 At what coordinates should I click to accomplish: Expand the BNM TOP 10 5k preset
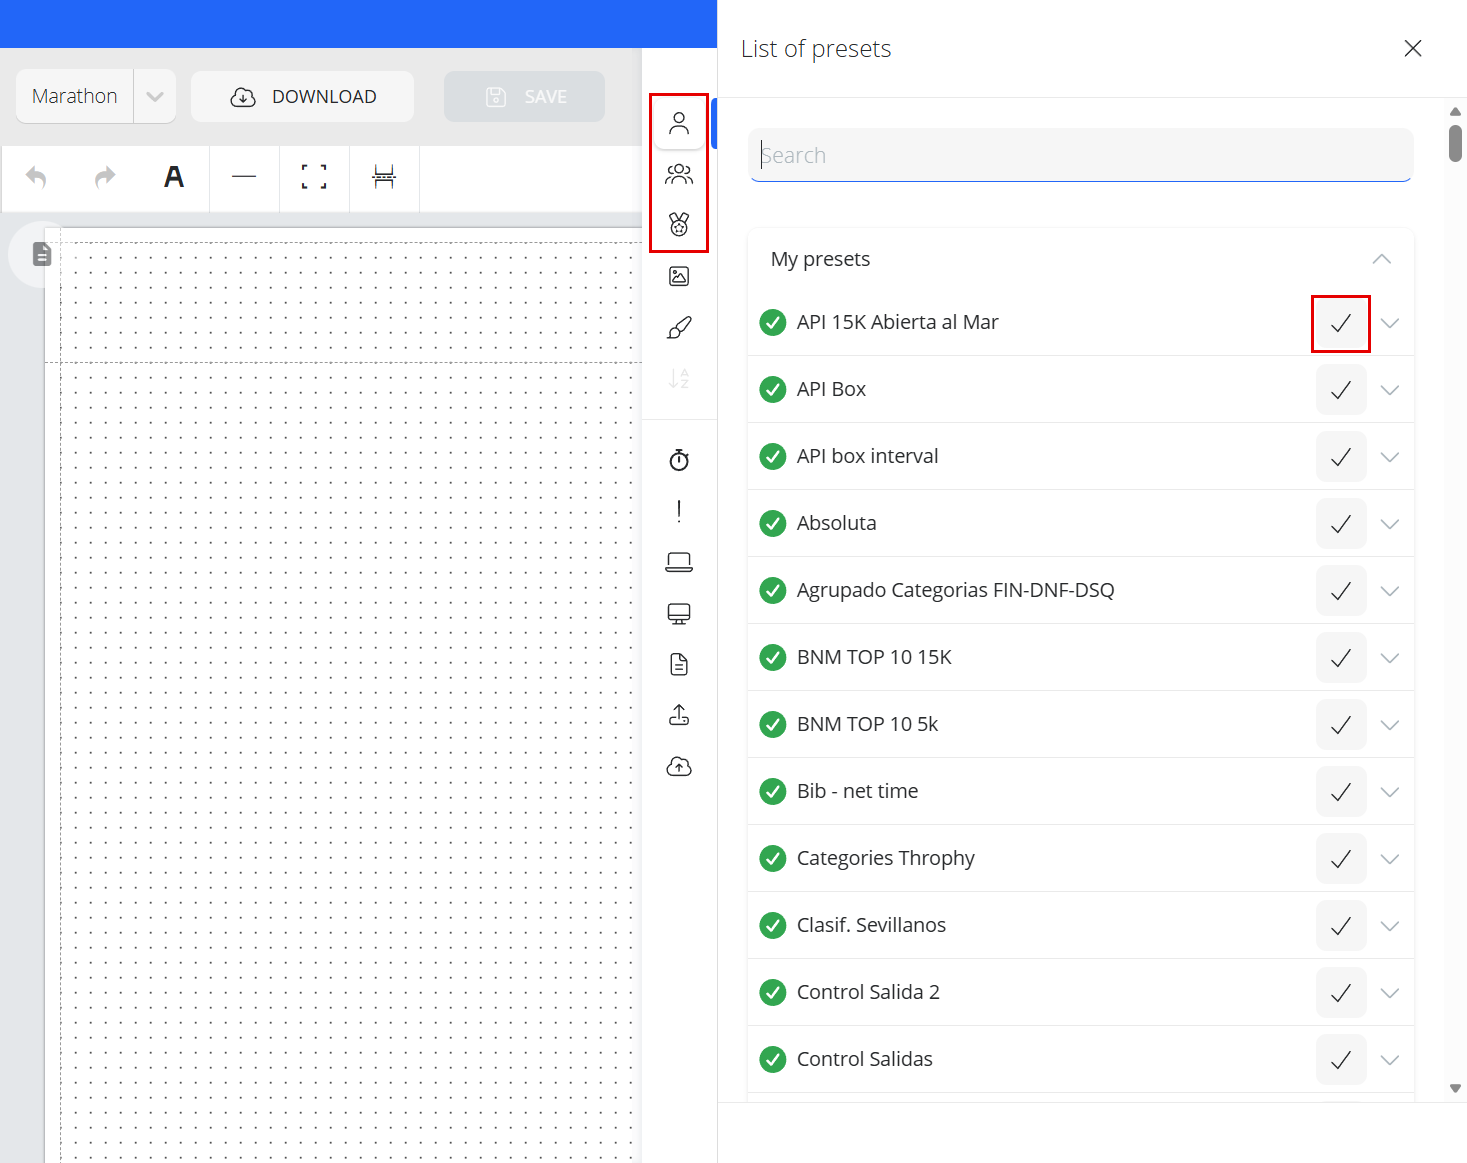1390,725
